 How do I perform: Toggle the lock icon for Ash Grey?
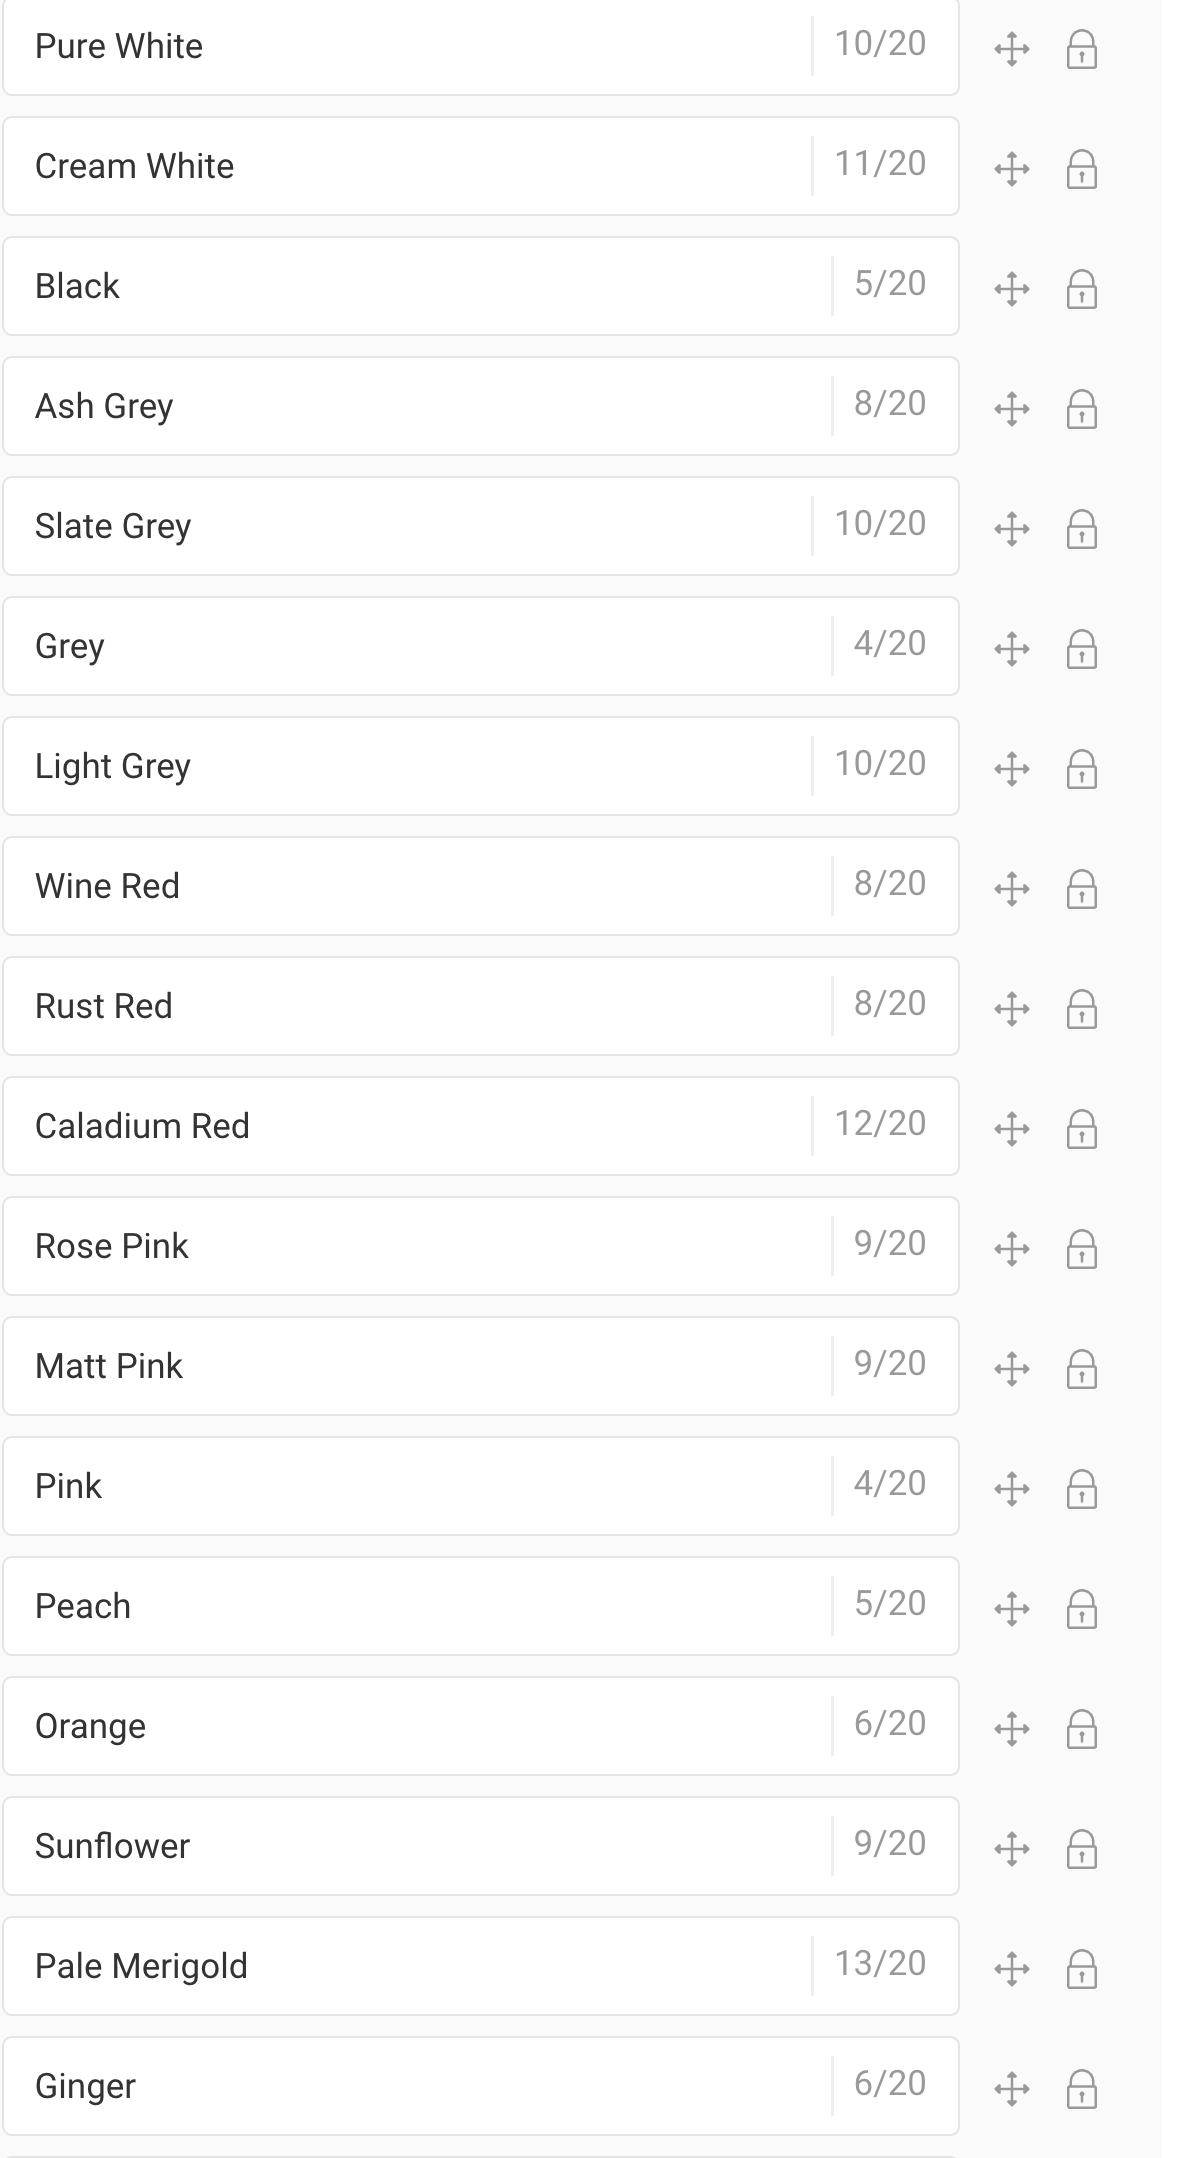pos(1082,409)
